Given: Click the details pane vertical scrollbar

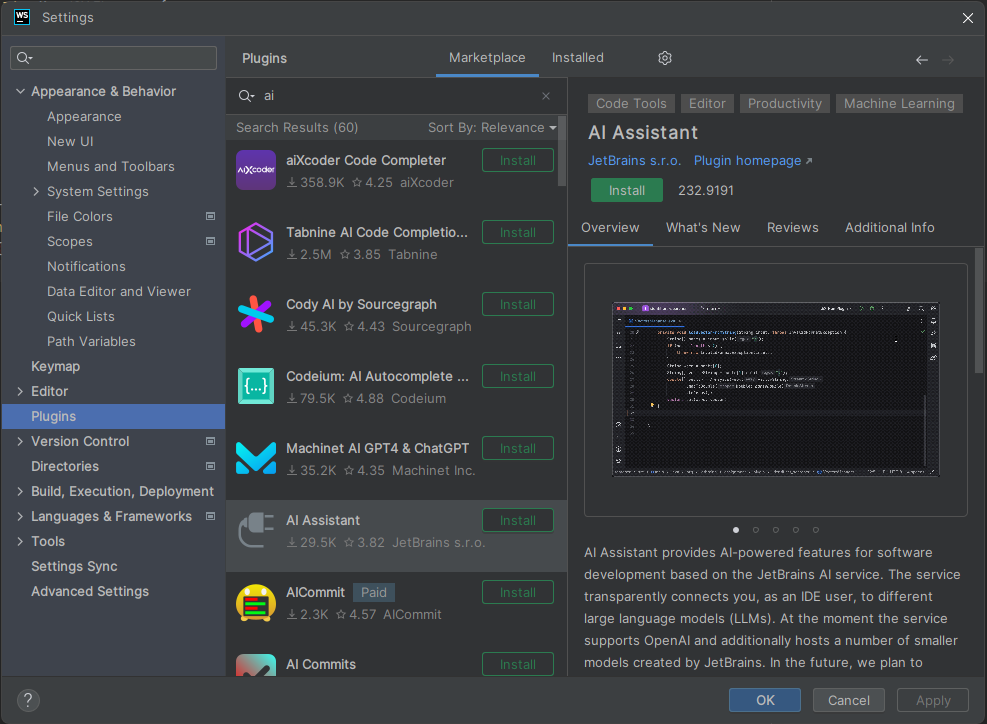Looking at the screenshot, I should 979,310.
